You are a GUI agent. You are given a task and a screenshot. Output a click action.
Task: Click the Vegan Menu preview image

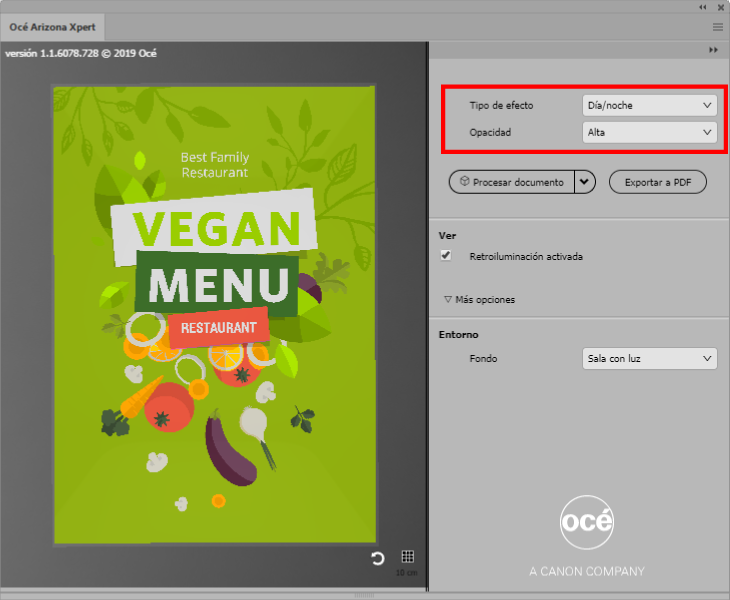click(x=215, y=315)
